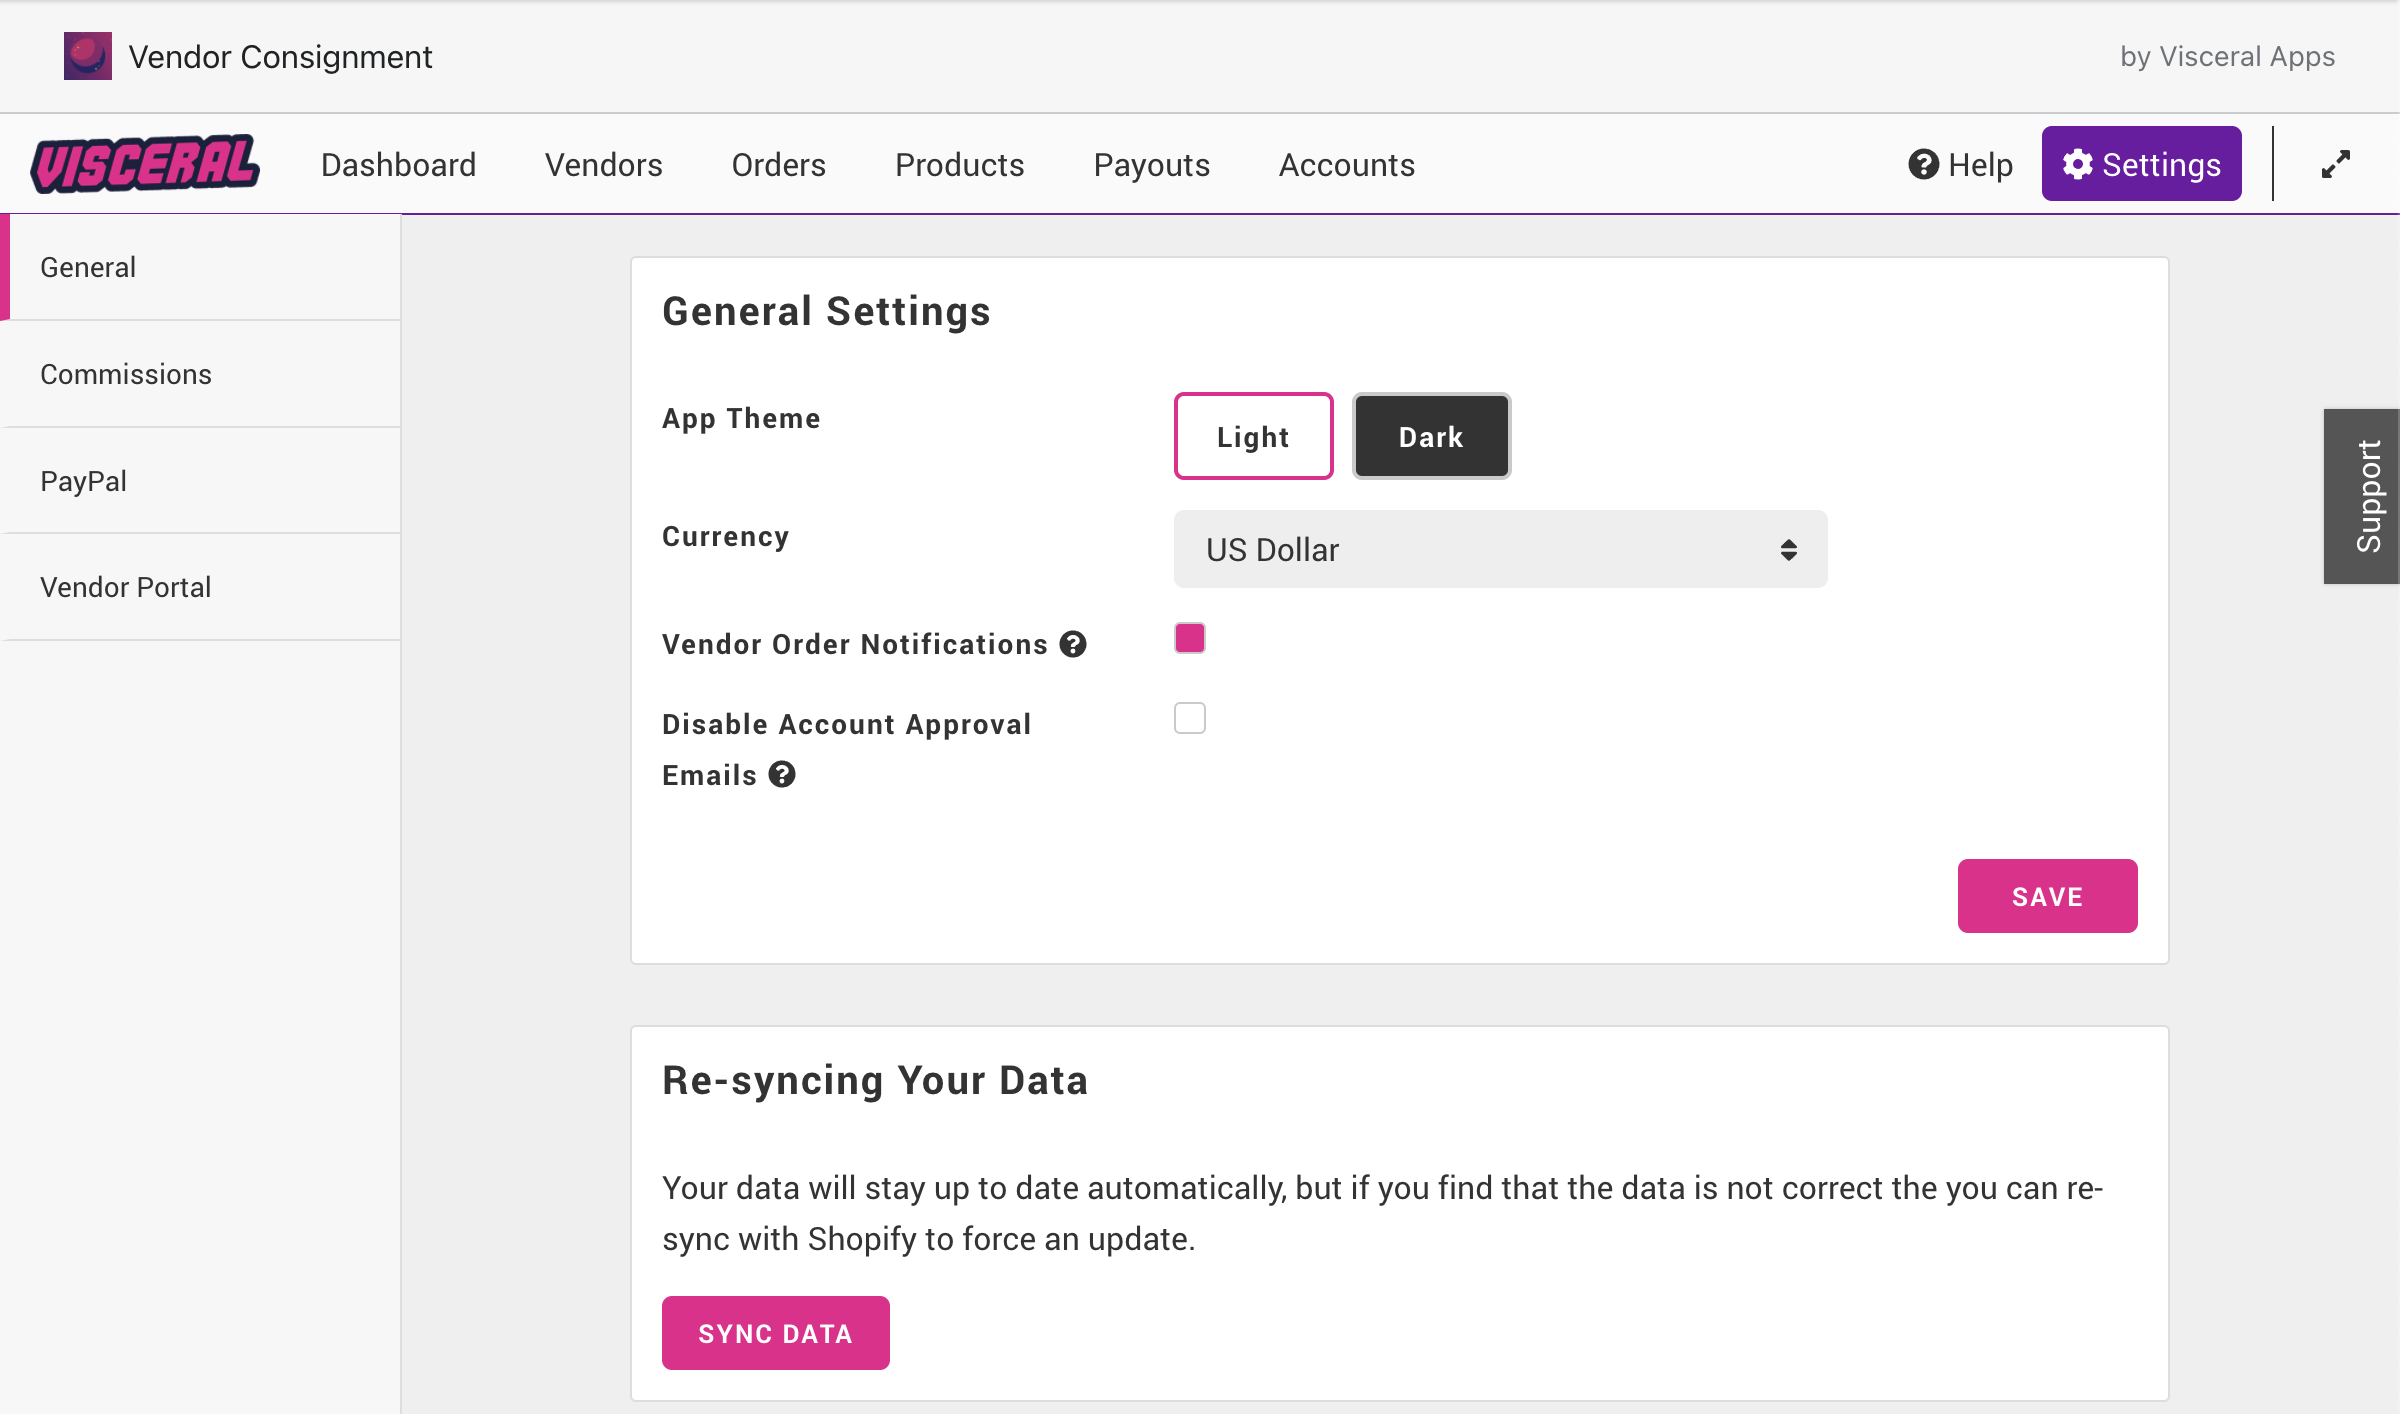This screenshot has height=1414, width=2400.
Task: Switch to Commissions settings section
Action: tap(126, 374)
